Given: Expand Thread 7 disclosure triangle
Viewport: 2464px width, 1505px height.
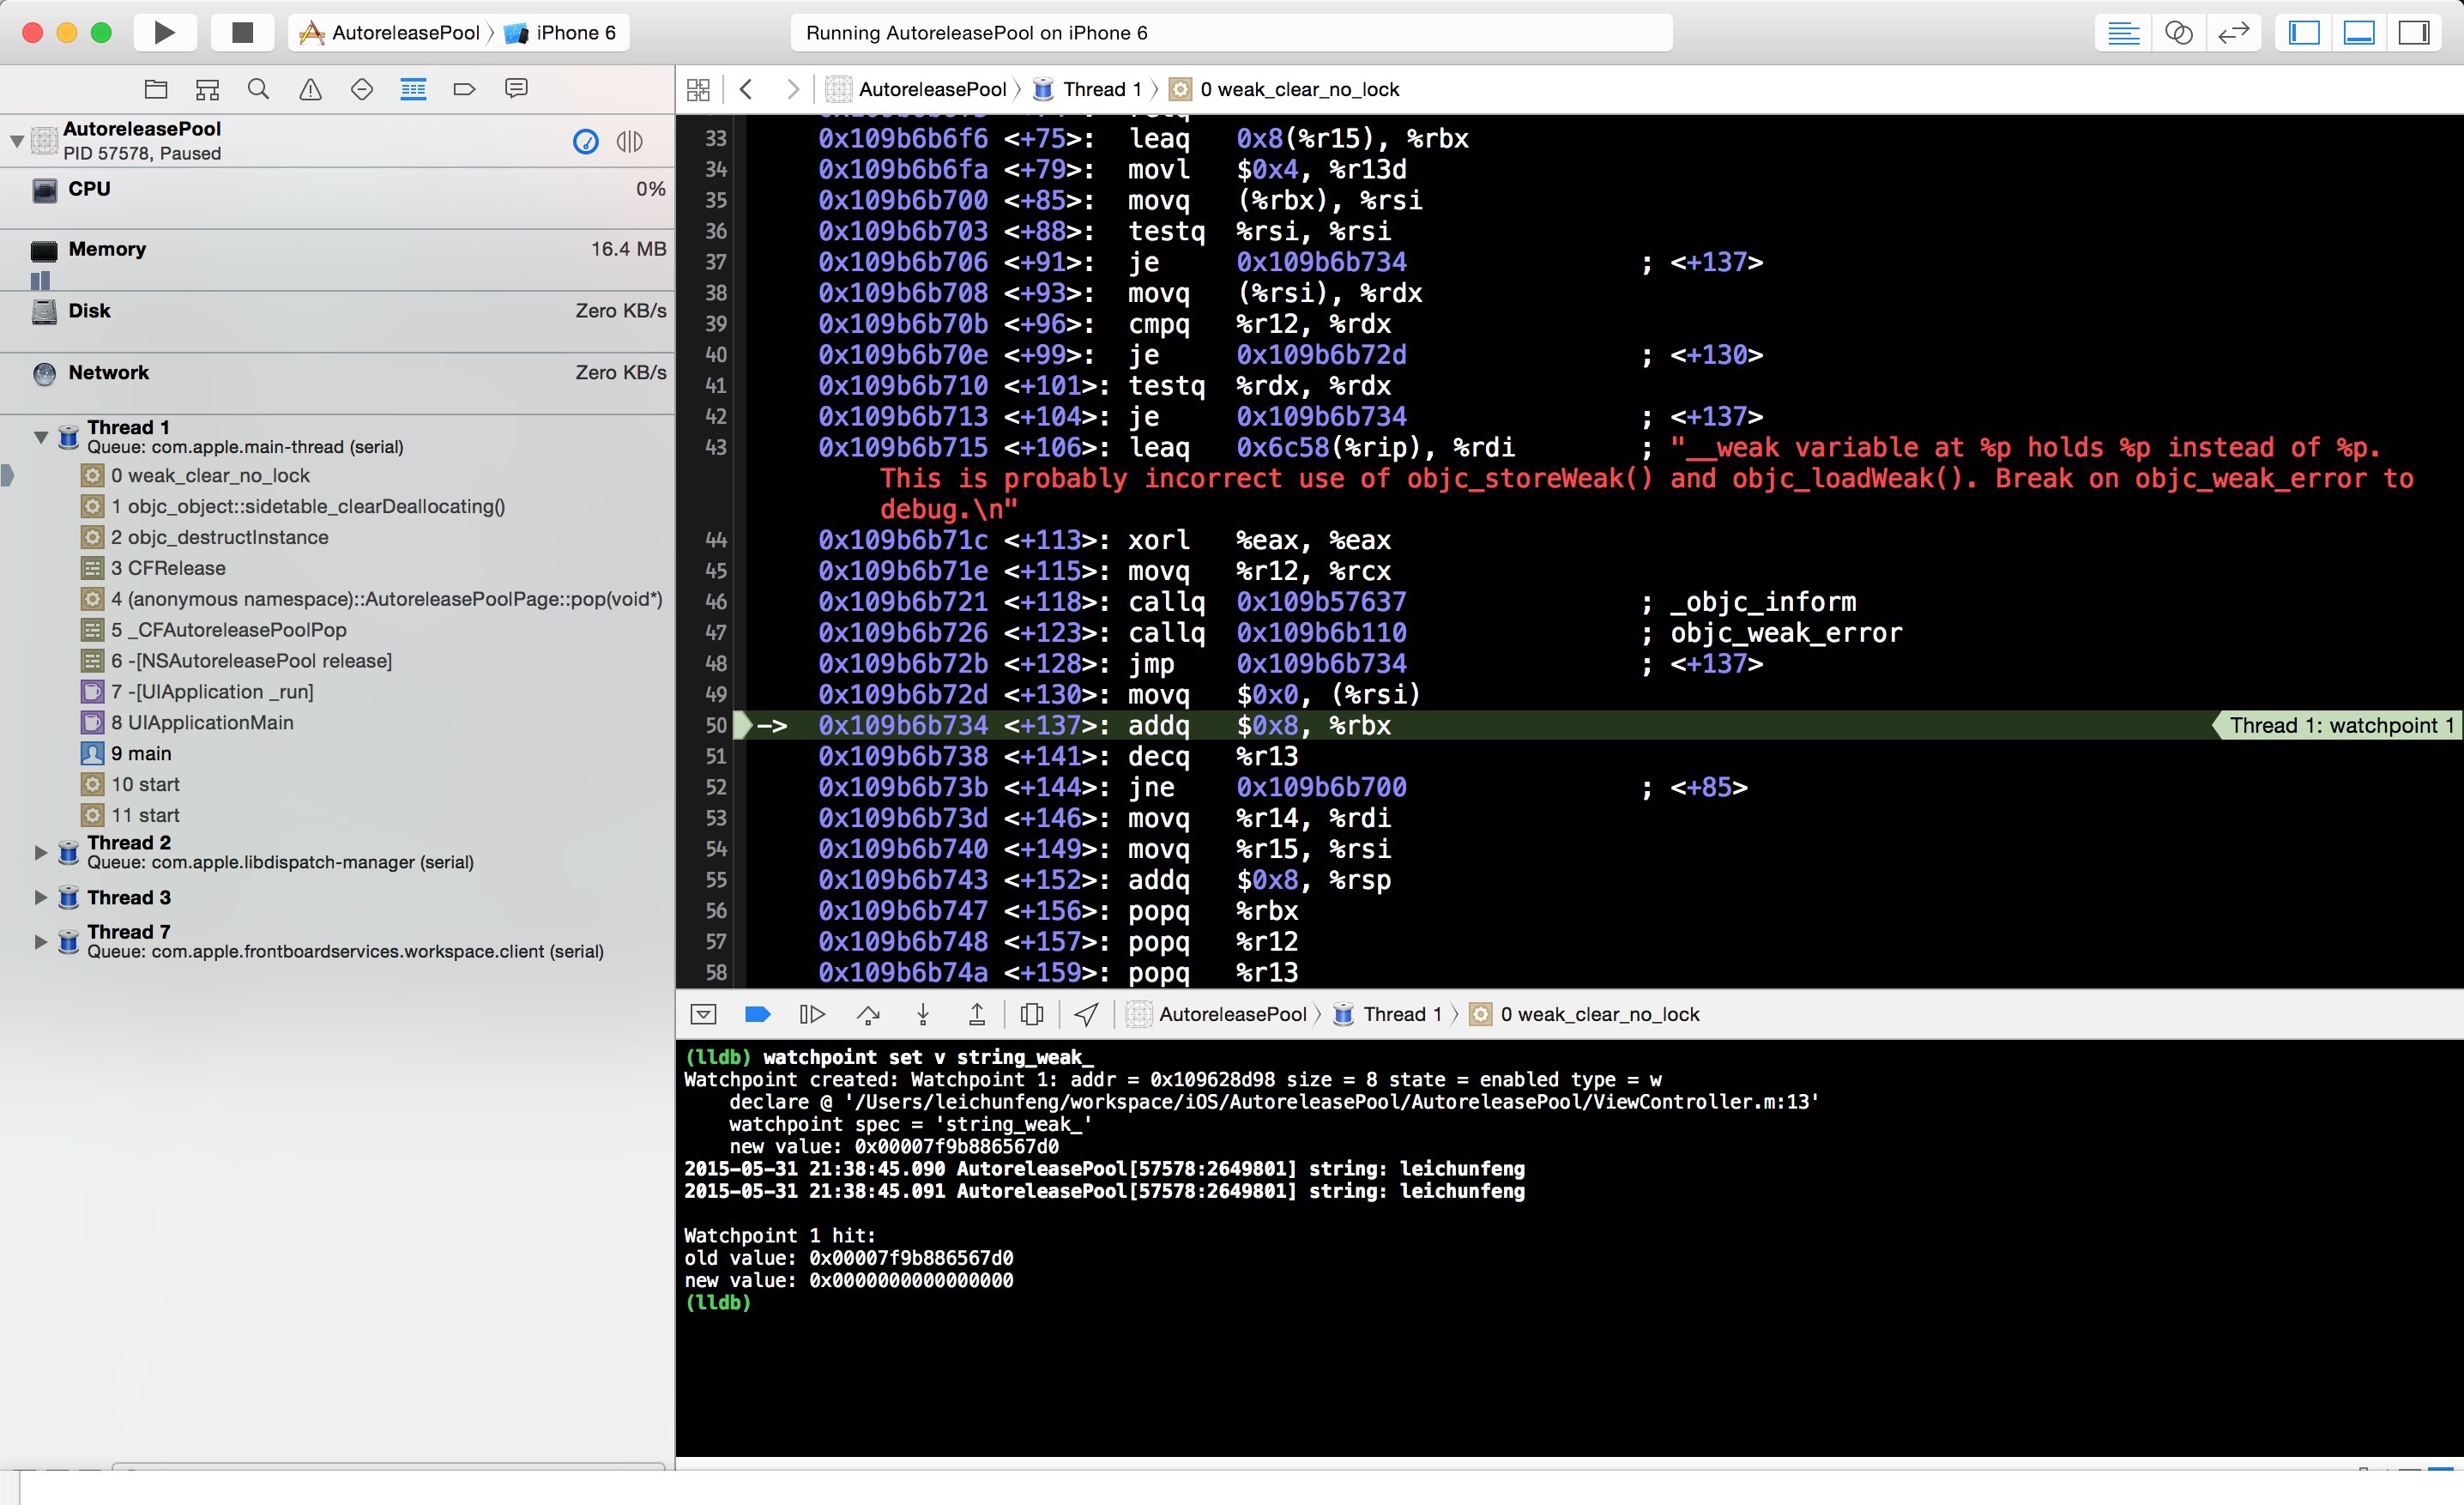Looking at the screenshot, I should (x=41, y=941).
